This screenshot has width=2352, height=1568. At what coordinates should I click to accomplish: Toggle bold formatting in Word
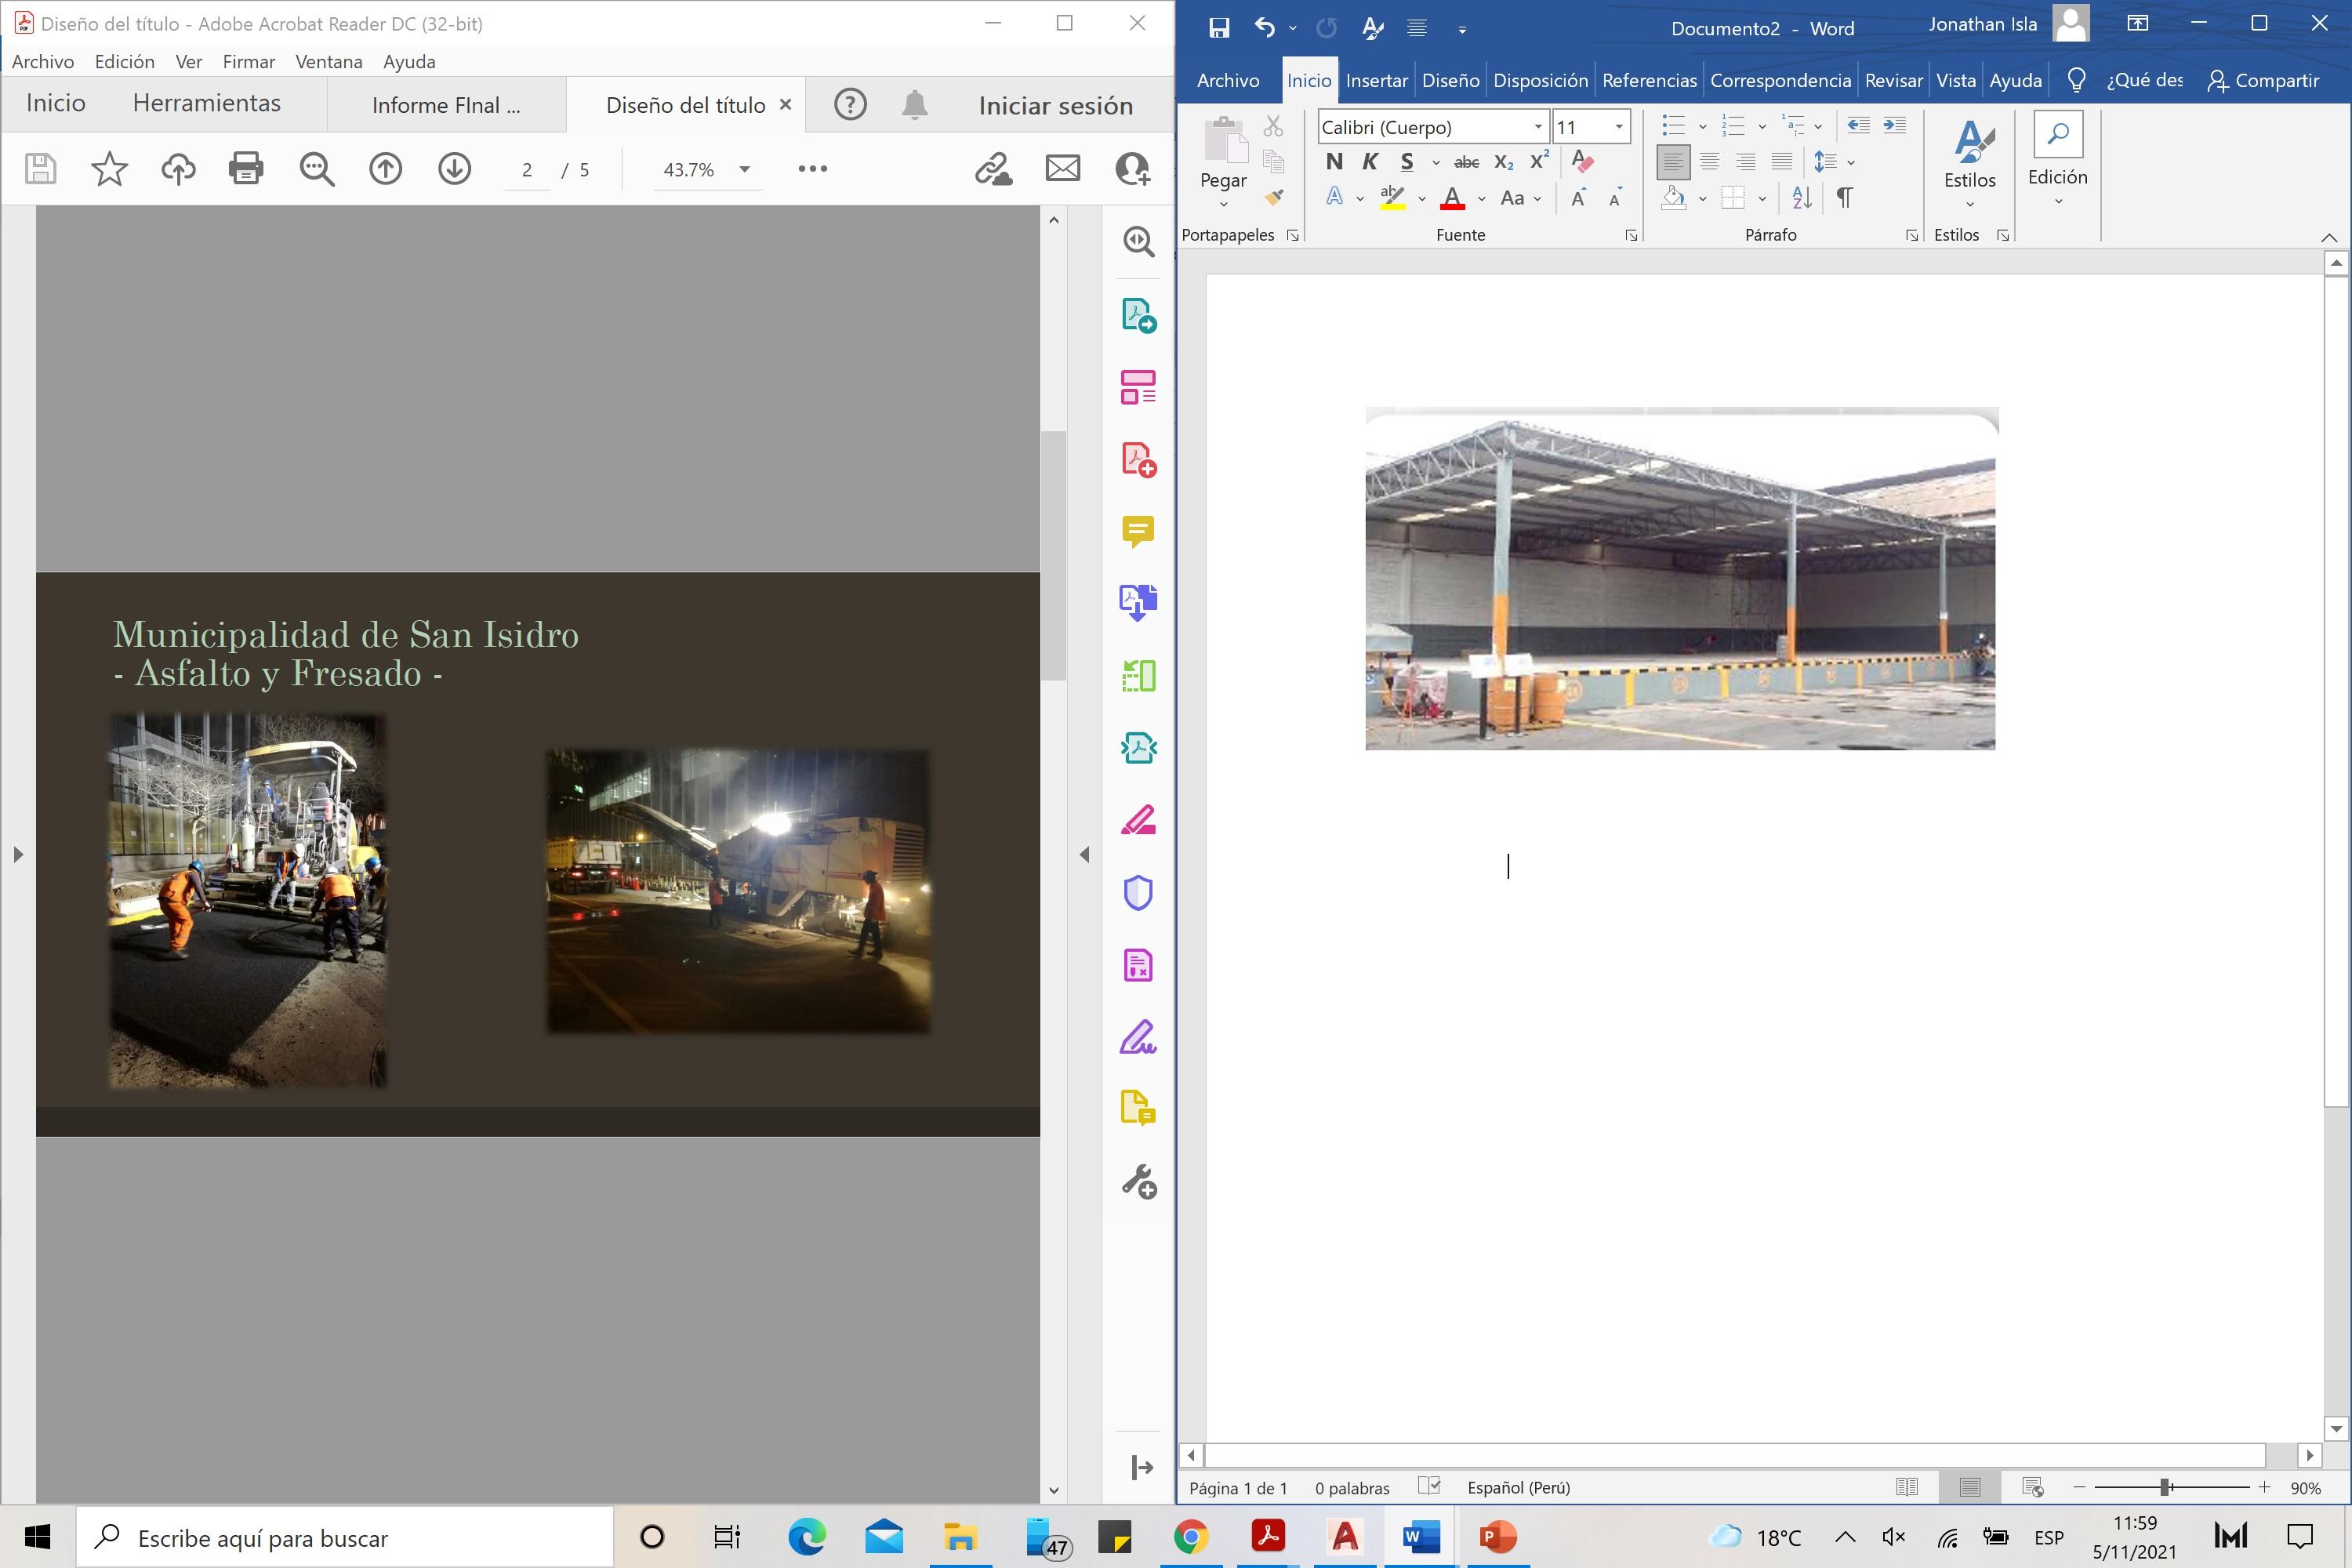click(1334, 162)
